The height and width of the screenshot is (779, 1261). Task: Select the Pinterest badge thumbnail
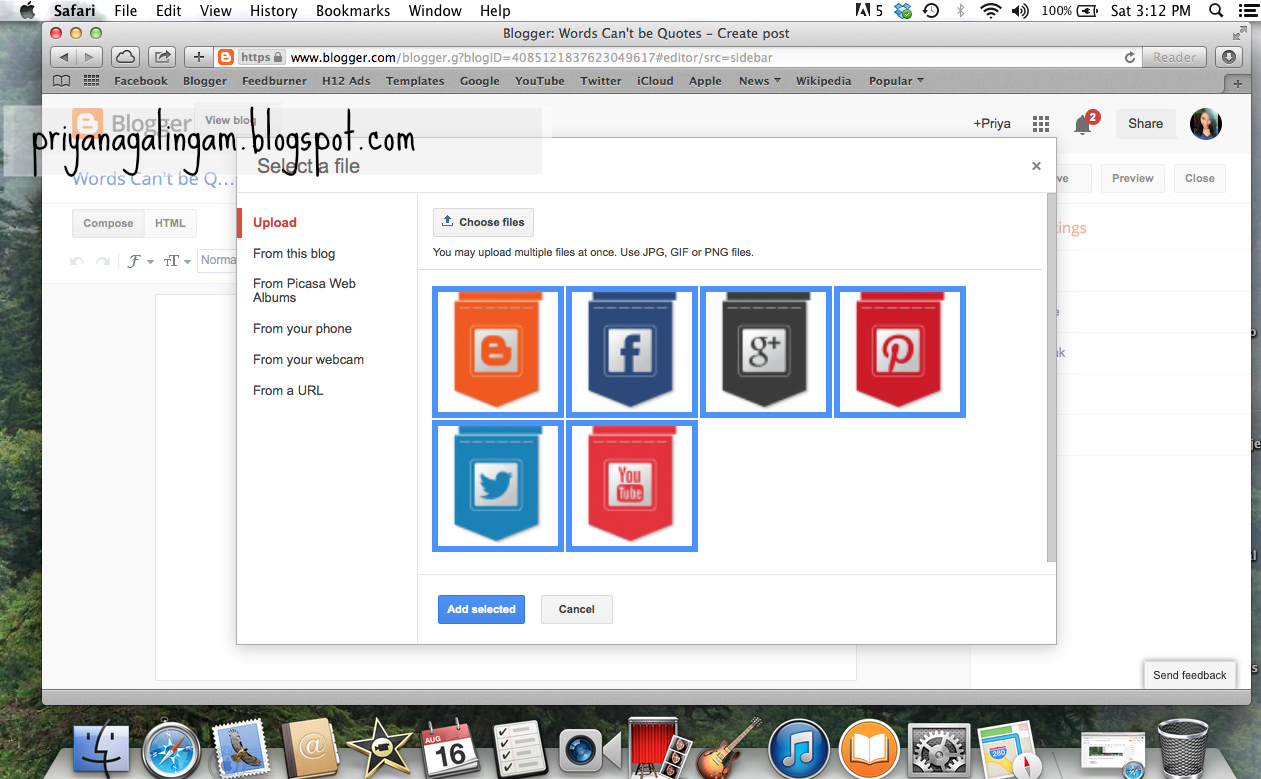pyautogui.click(x=900, y=351)
